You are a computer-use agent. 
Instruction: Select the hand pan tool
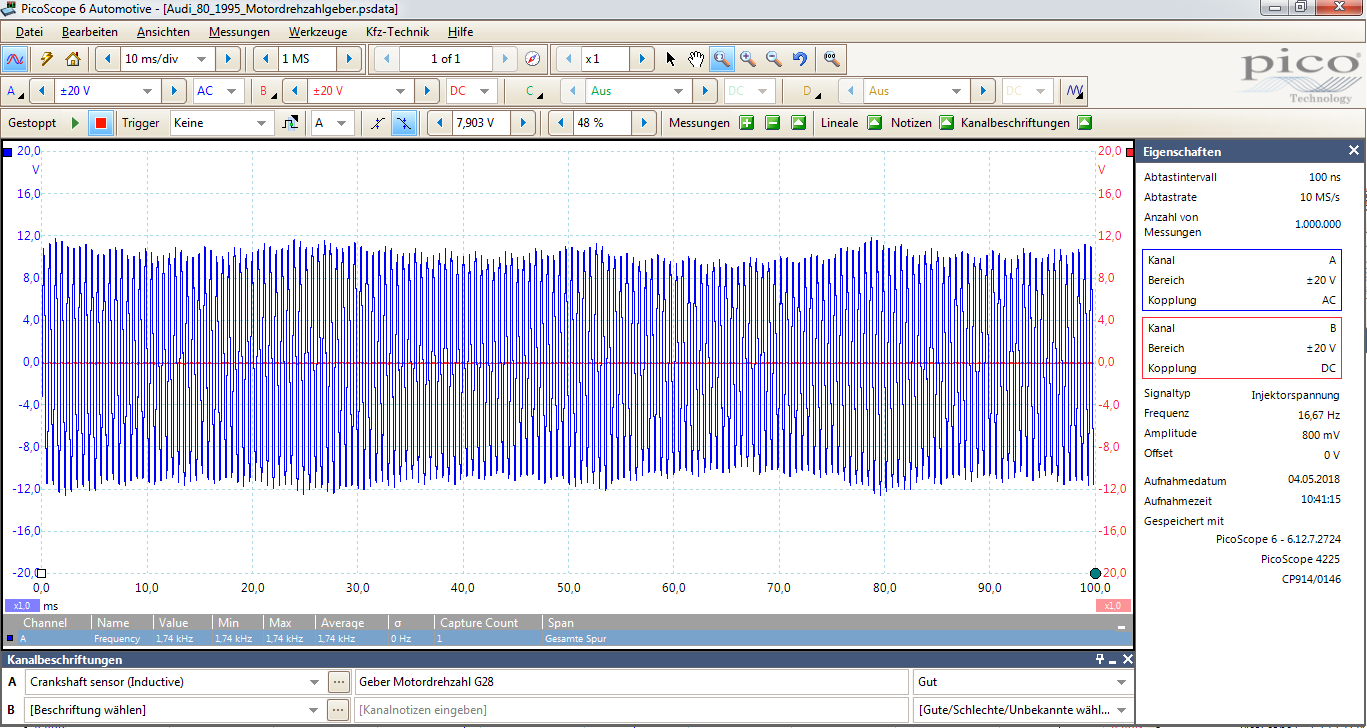point(696,59)
